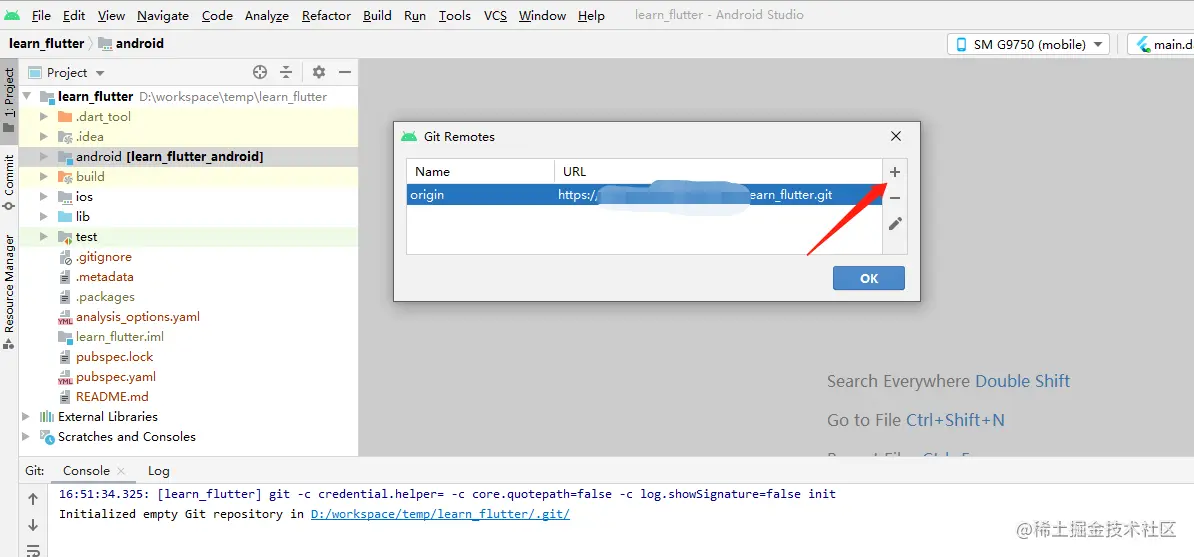
Task: Add a new Git remote with plus icon
Action: [x=895, y=172]
